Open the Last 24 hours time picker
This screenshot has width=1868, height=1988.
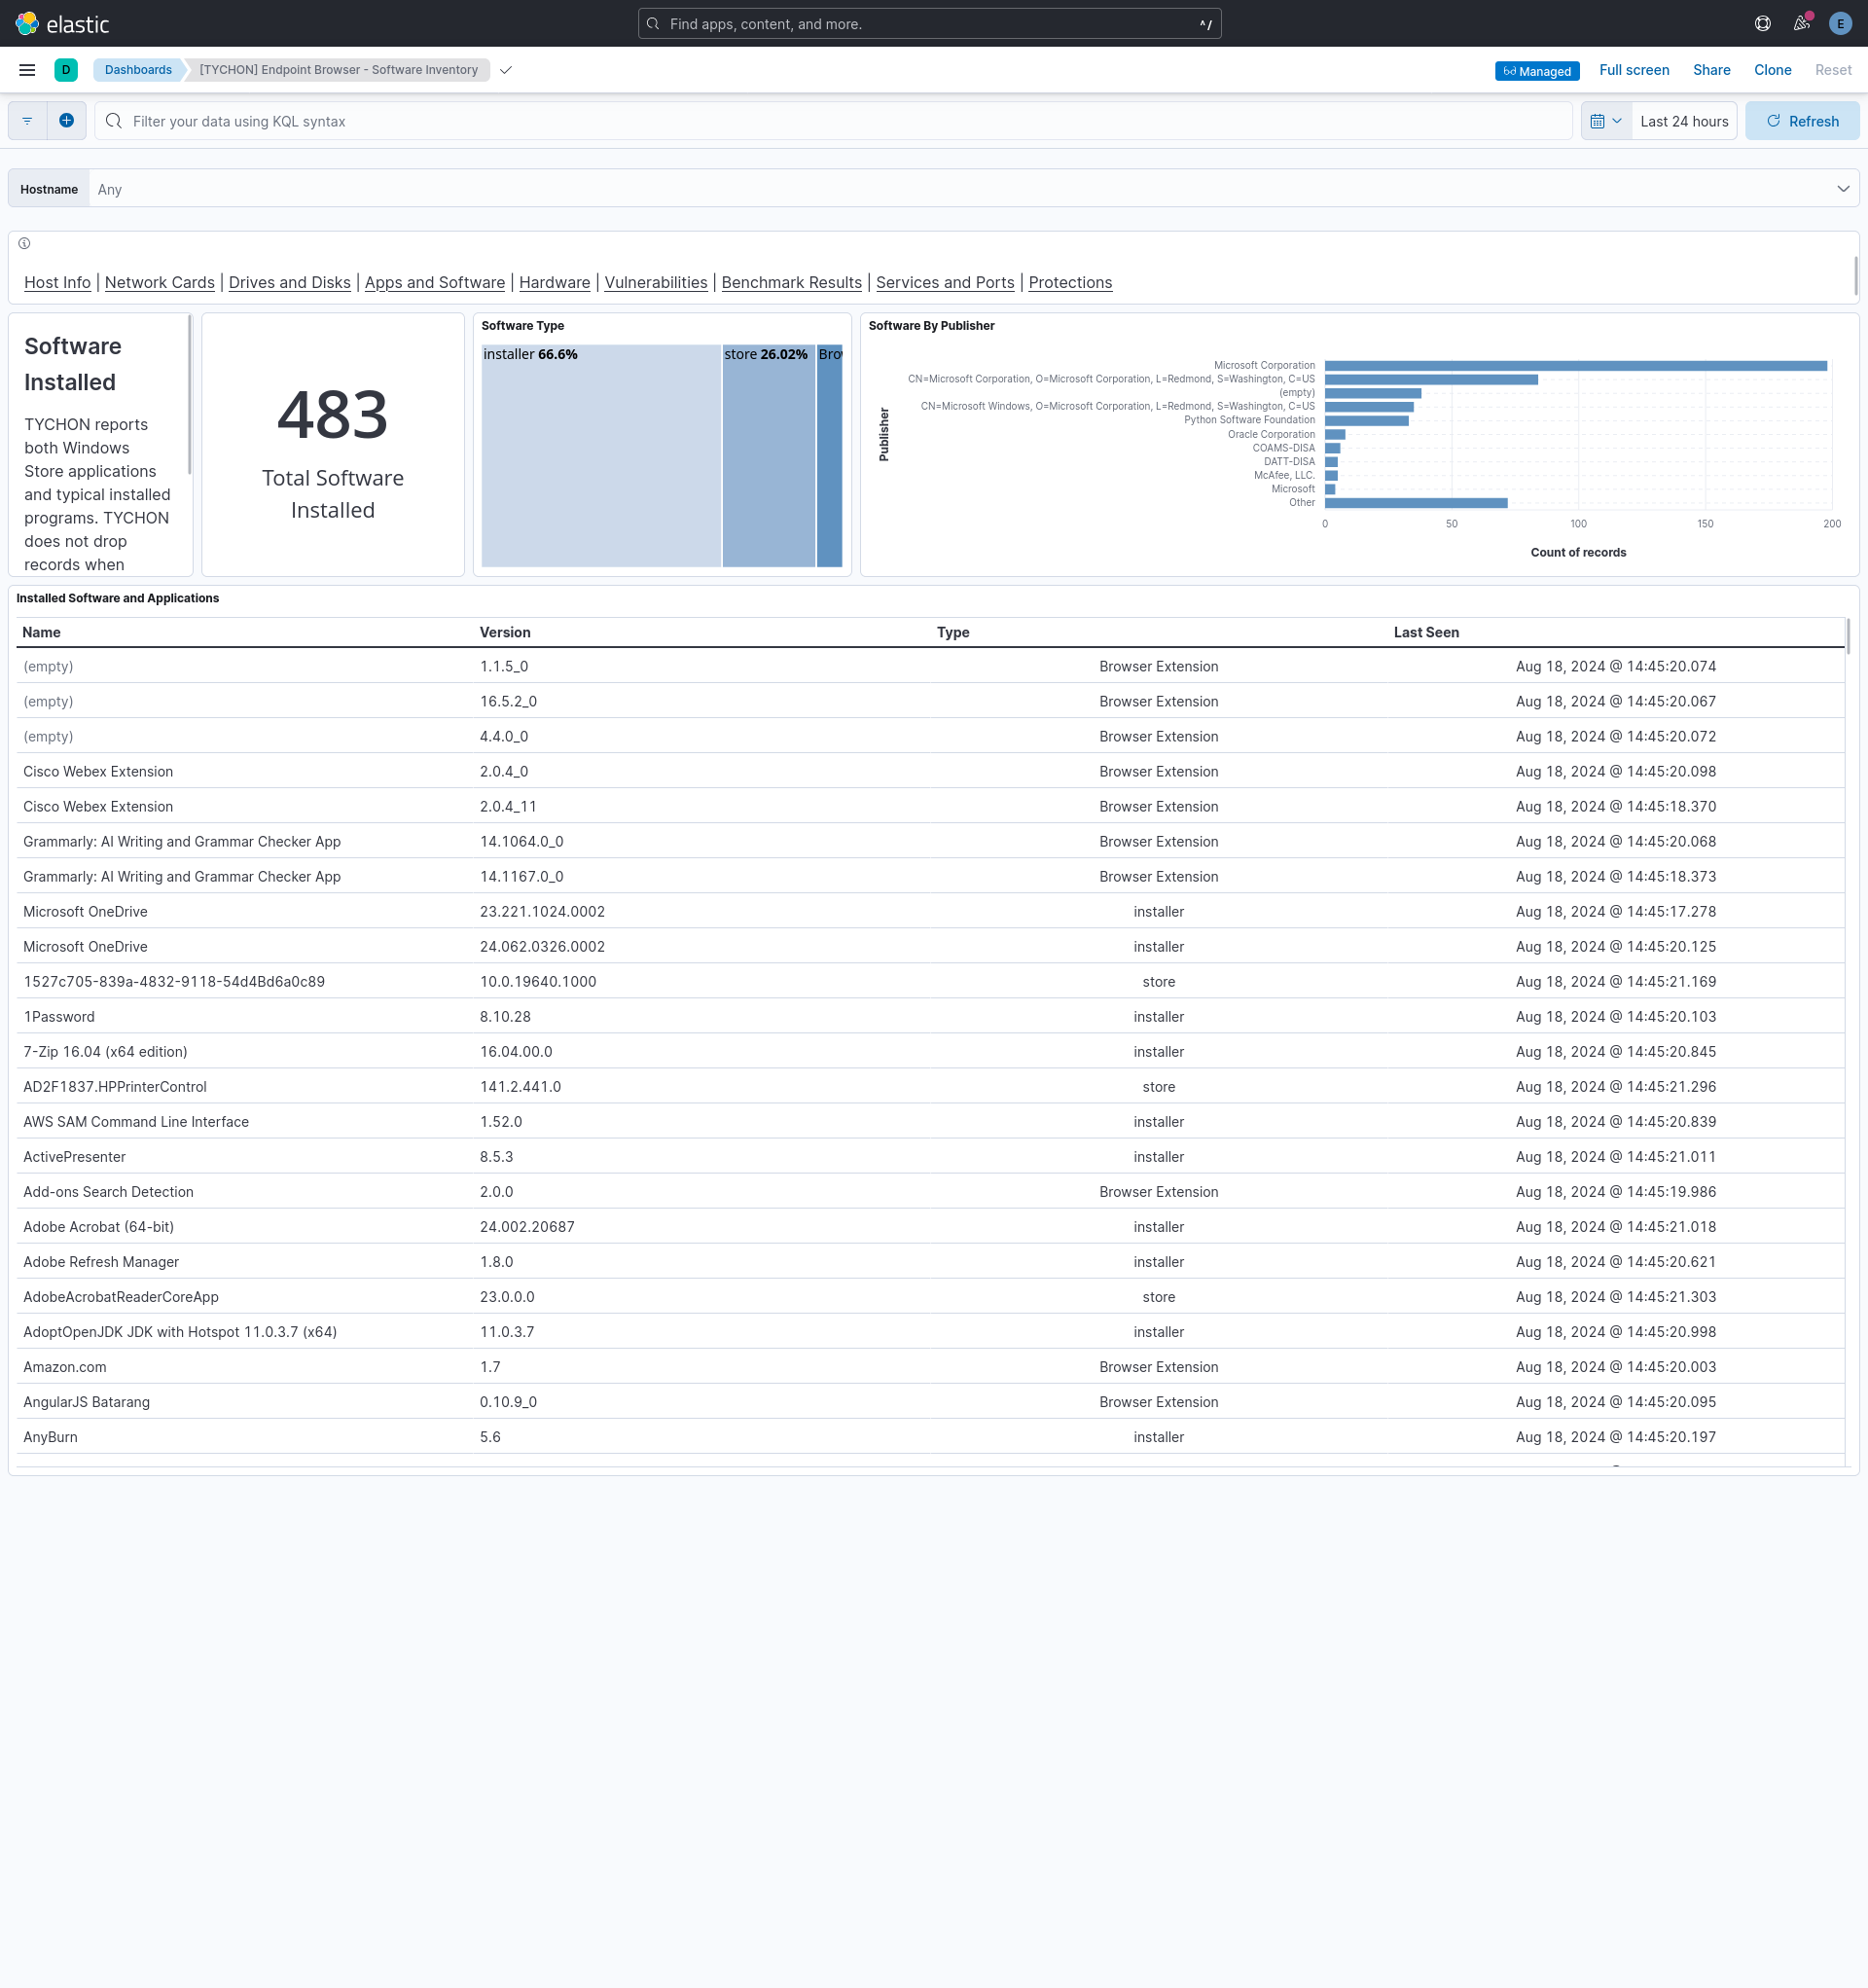(1684, 121)
